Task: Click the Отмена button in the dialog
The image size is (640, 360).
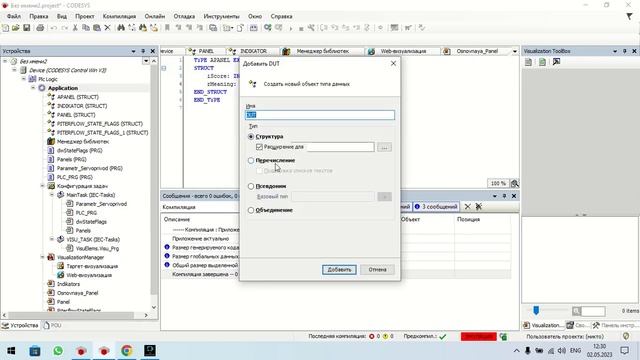Action: click(377, 269)
